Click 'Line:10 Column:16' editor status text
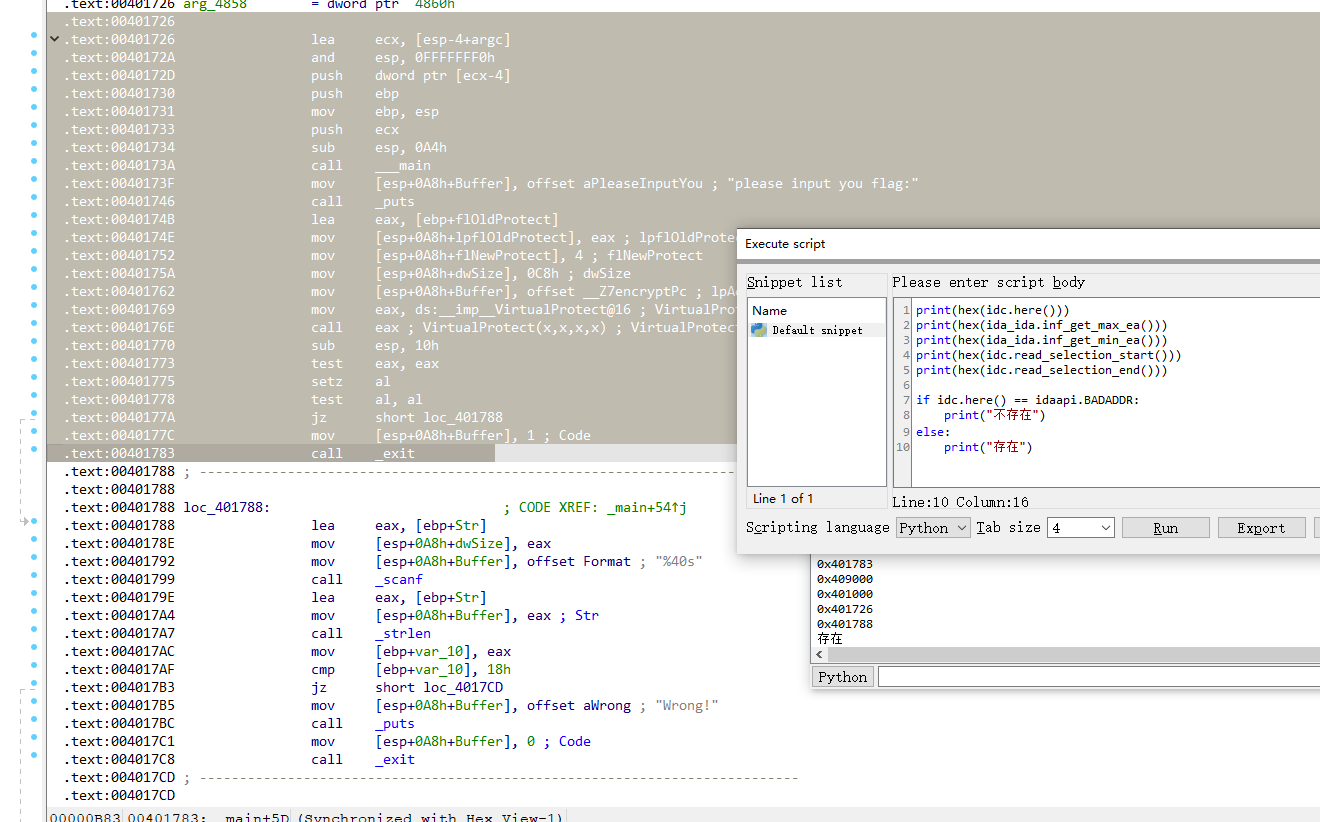1320x822 pixels. click(961, 502)
